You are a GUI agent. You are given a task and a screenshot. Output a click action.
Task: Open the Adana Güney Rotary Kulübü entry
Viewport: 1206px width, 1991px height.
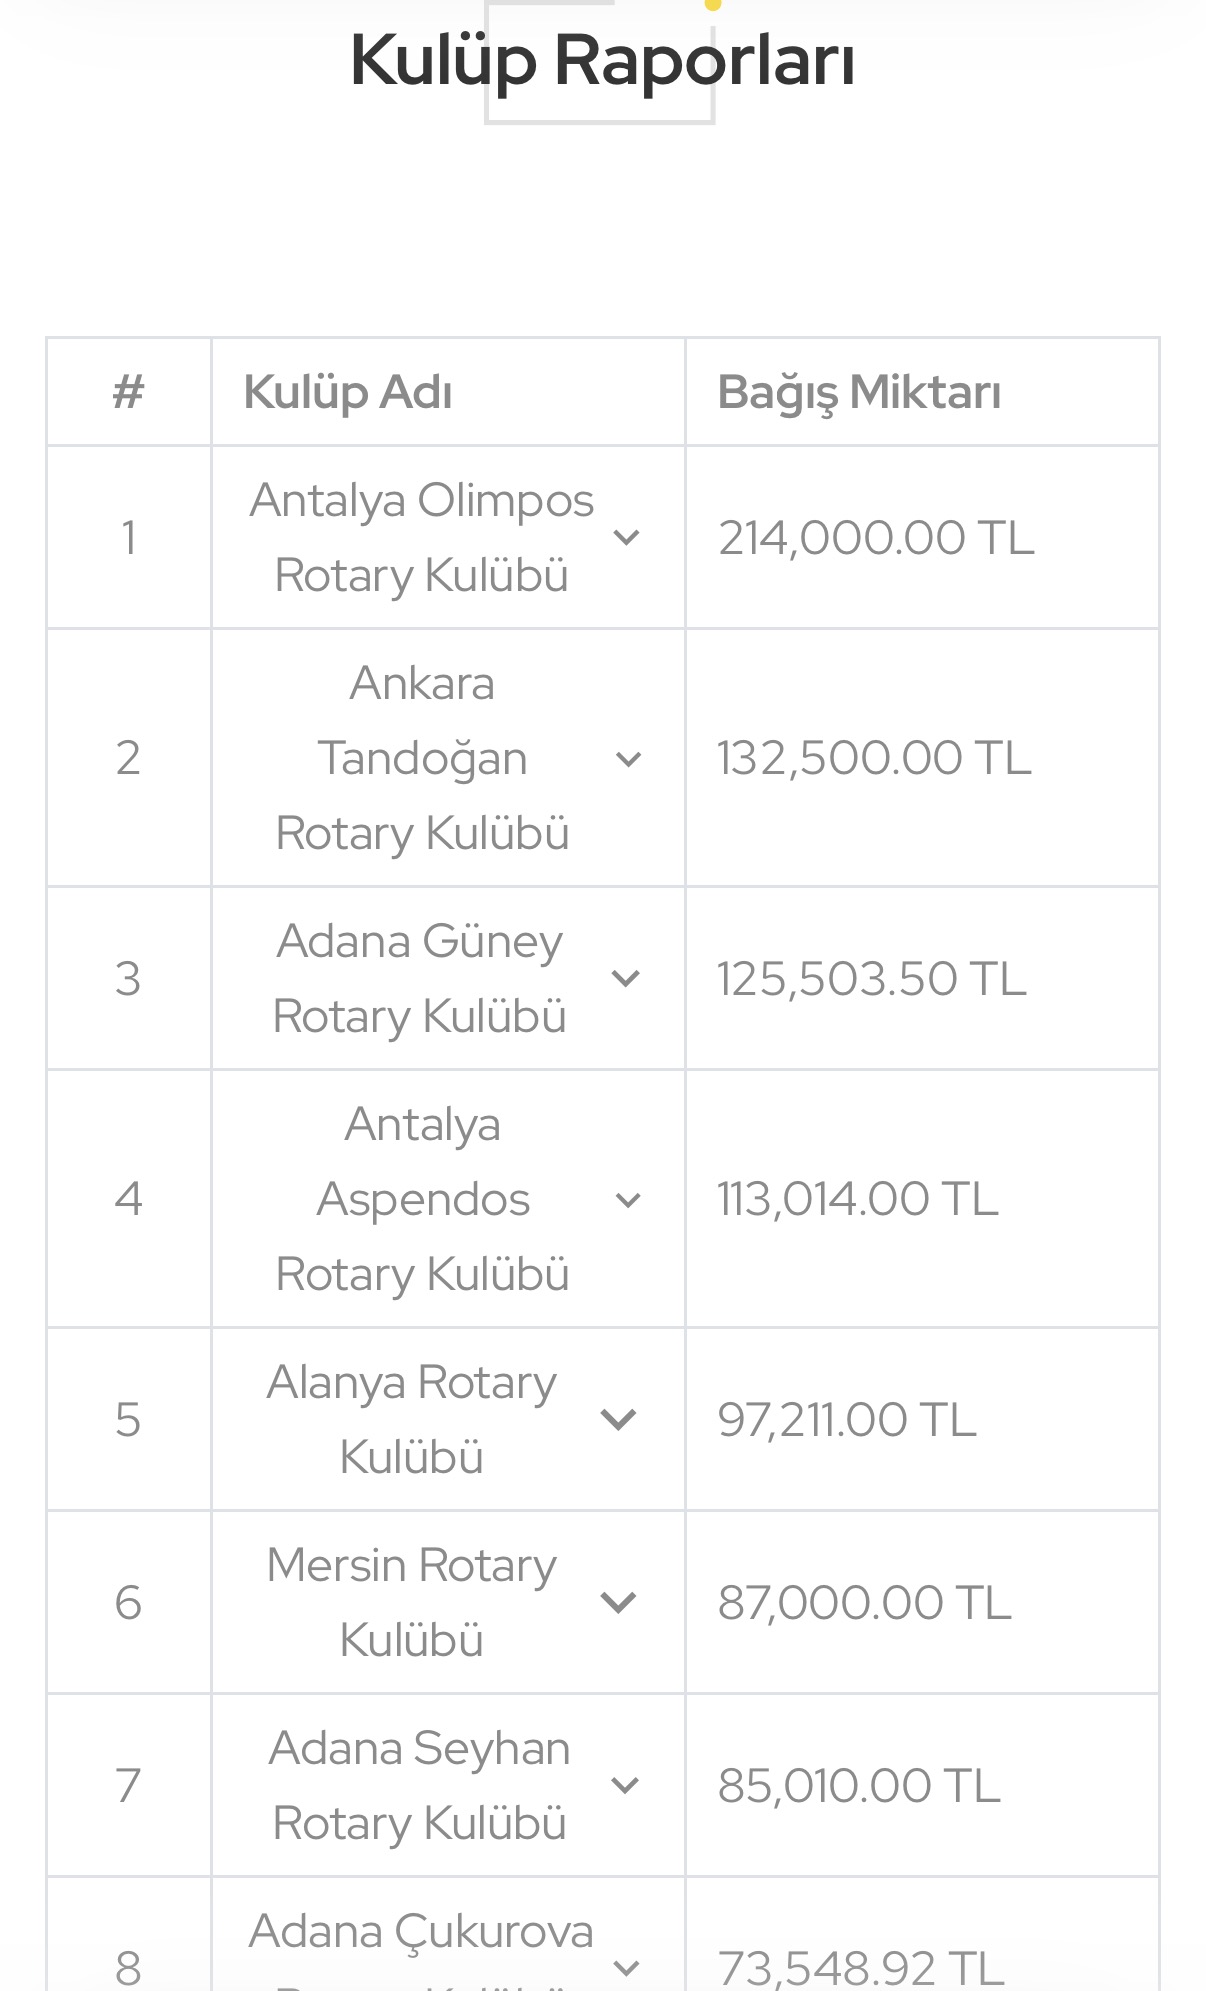coord(420,978)
